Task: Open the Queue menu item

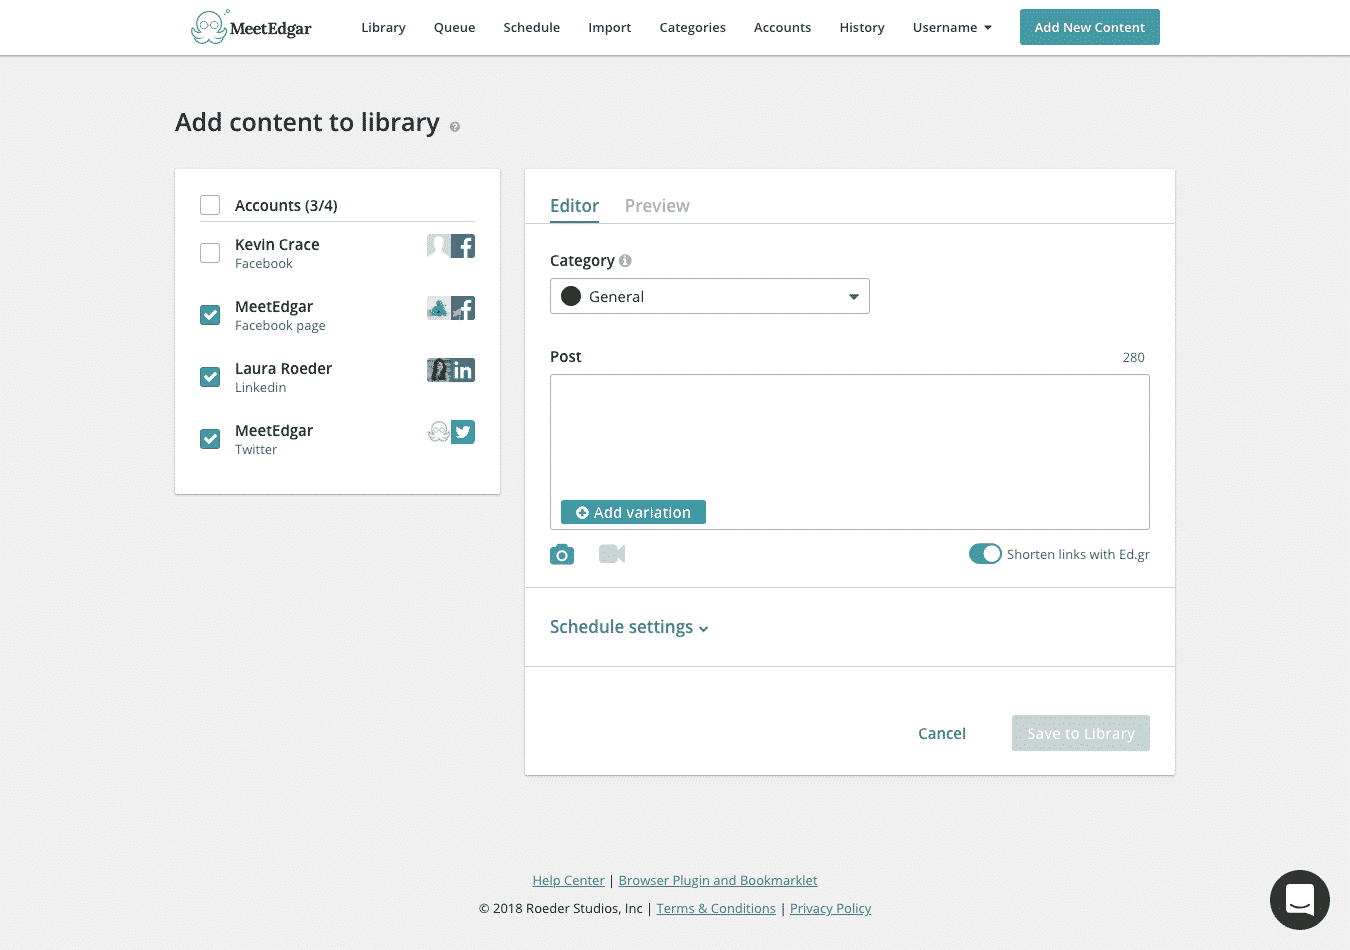Action: [x=454, y=28]
